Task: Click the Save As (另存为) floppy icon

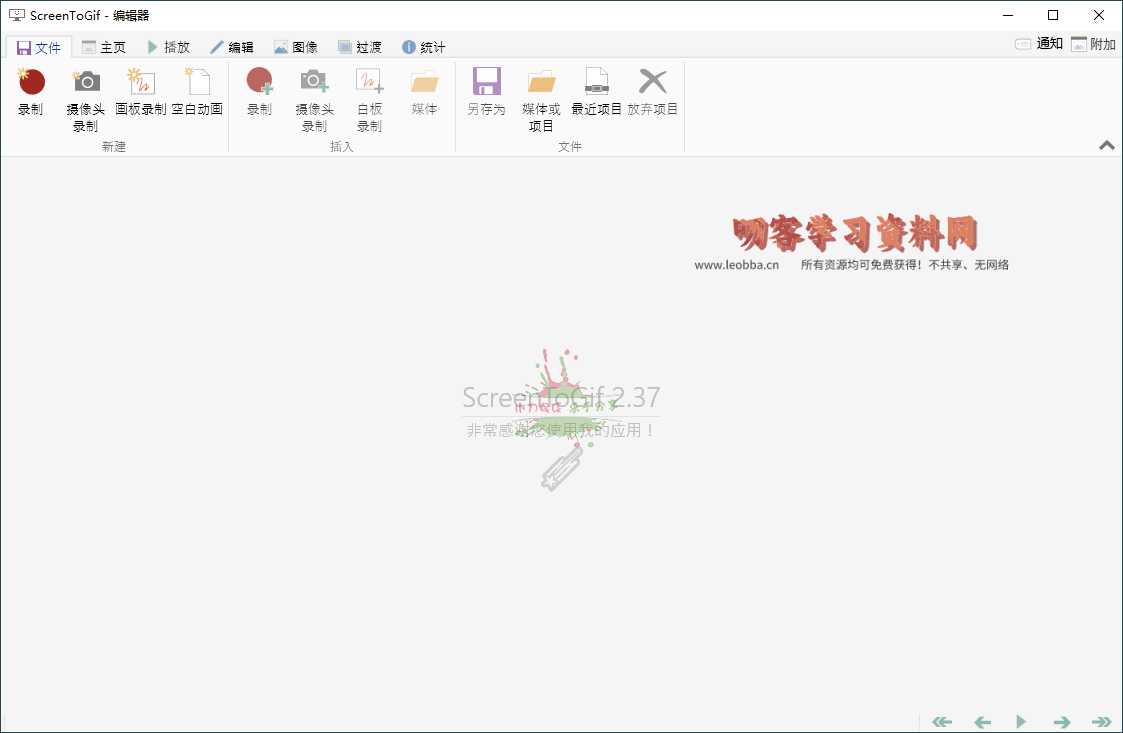Action: tap(486, 81)
